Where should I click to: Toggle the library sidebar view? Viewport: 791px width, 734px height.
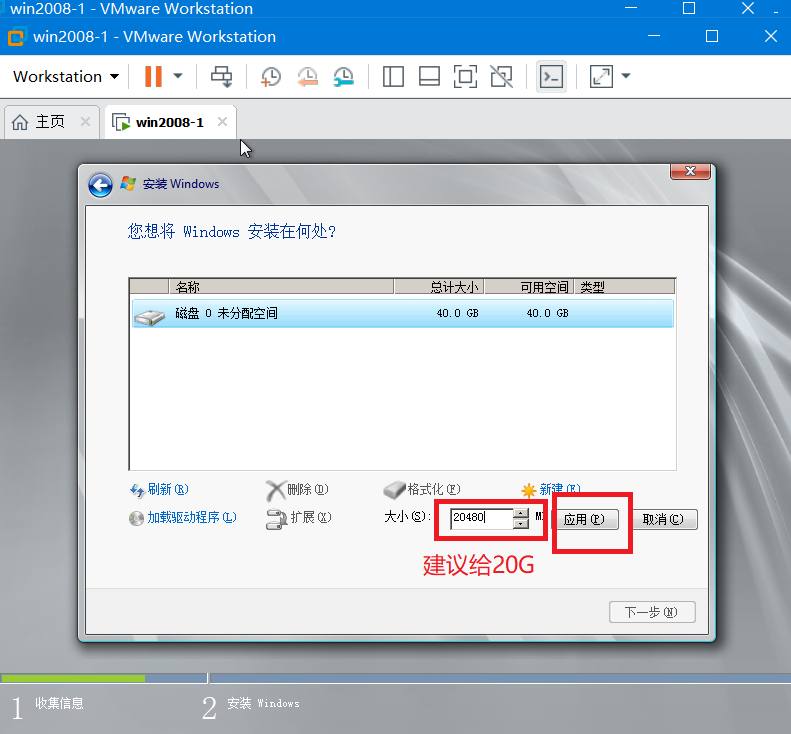pos(393,77)
